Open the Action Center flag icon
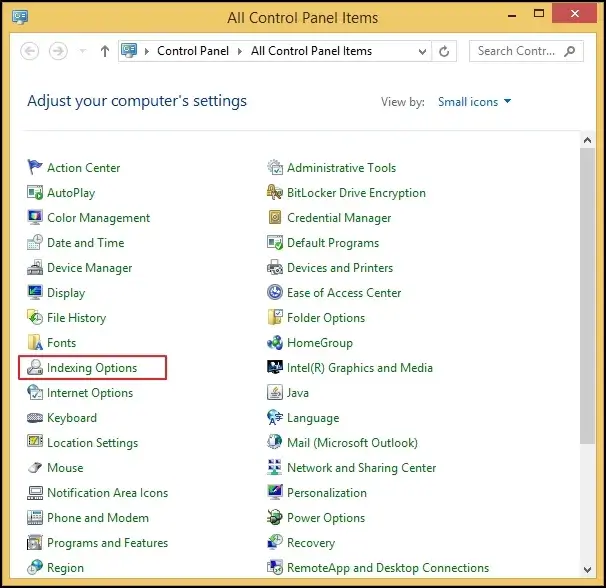The width and height of the screenshot is (606, 588). pyautogui.click(x=35, y=167)
